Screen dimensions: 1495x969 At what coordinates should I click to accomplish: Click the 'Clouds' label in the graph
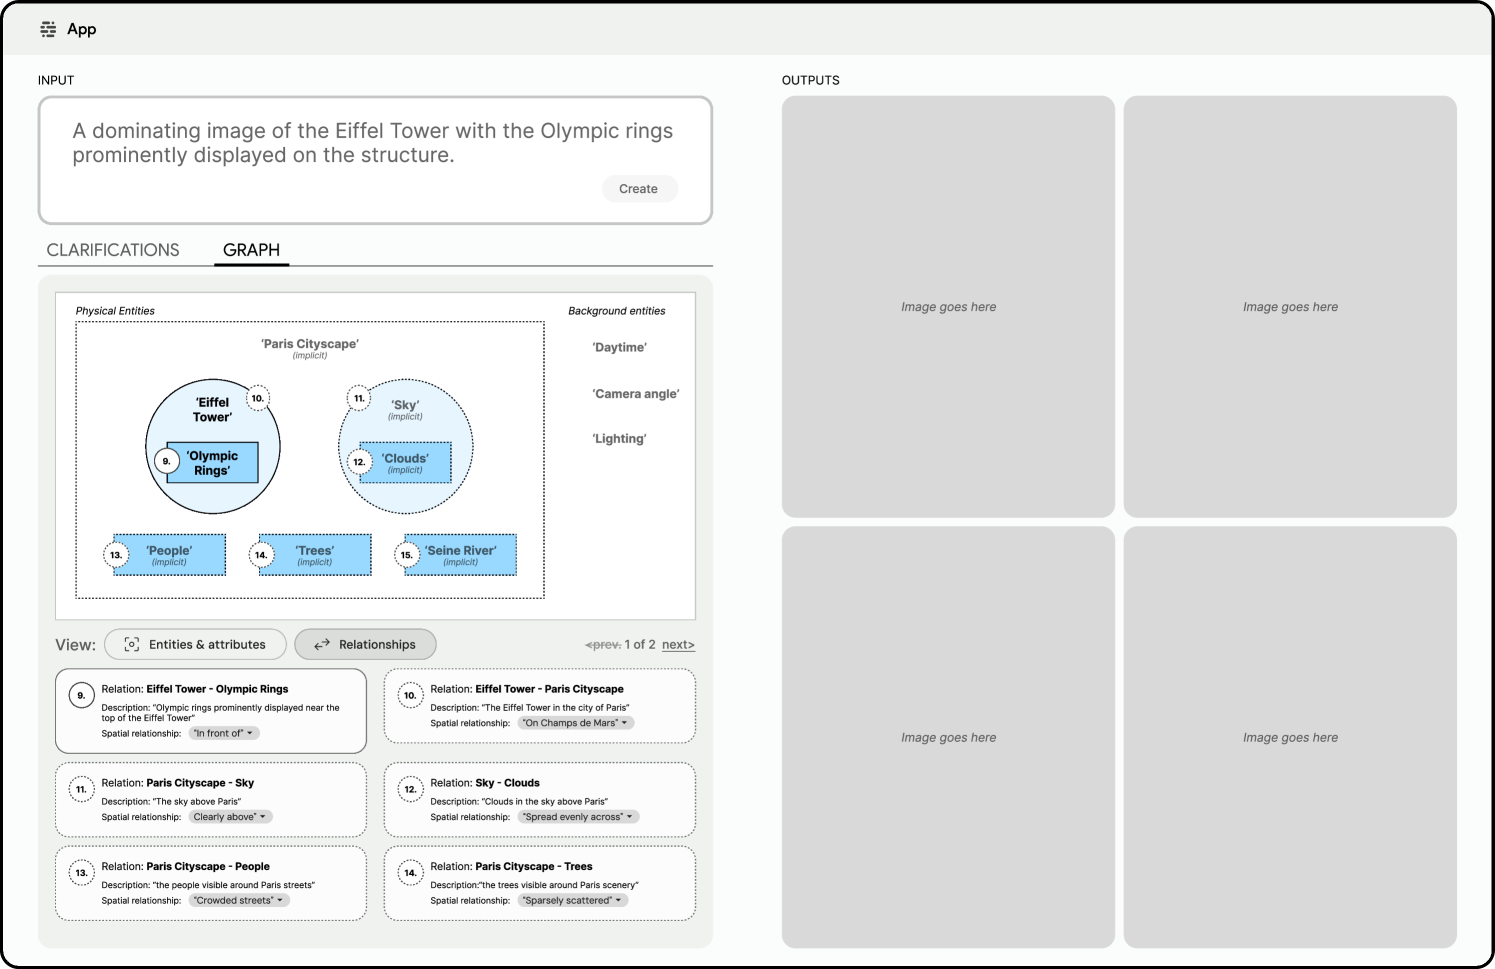point(405,458)
